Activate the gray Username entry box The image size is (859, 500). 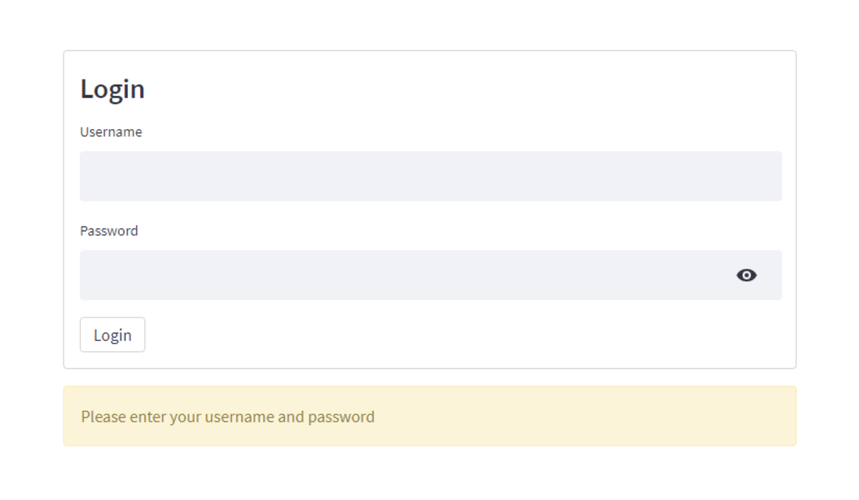430,176
